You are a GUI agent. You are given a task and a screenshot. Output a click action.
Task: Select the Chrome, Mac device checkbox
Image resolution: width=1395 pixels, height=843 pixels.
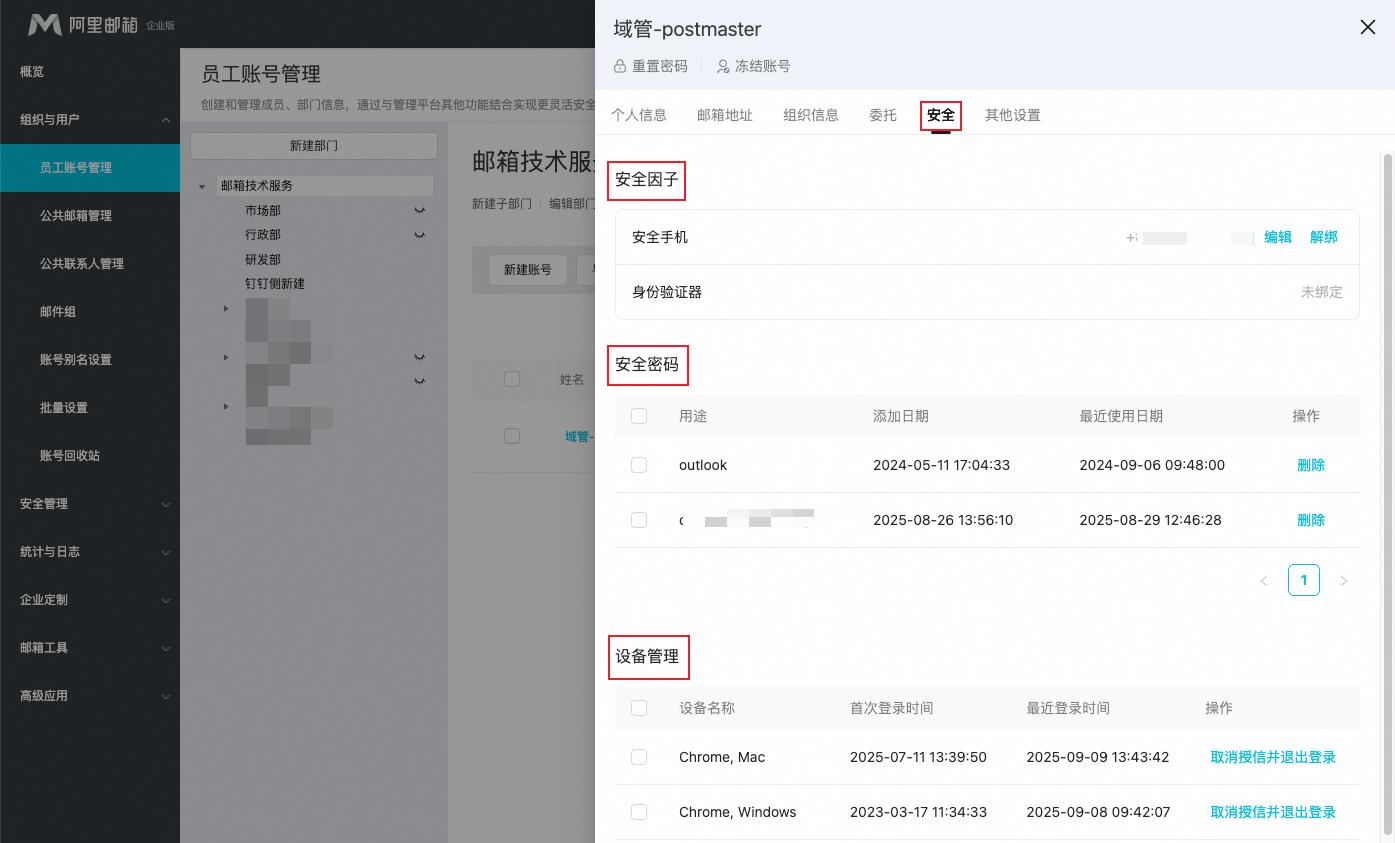(x=639, y=757)
